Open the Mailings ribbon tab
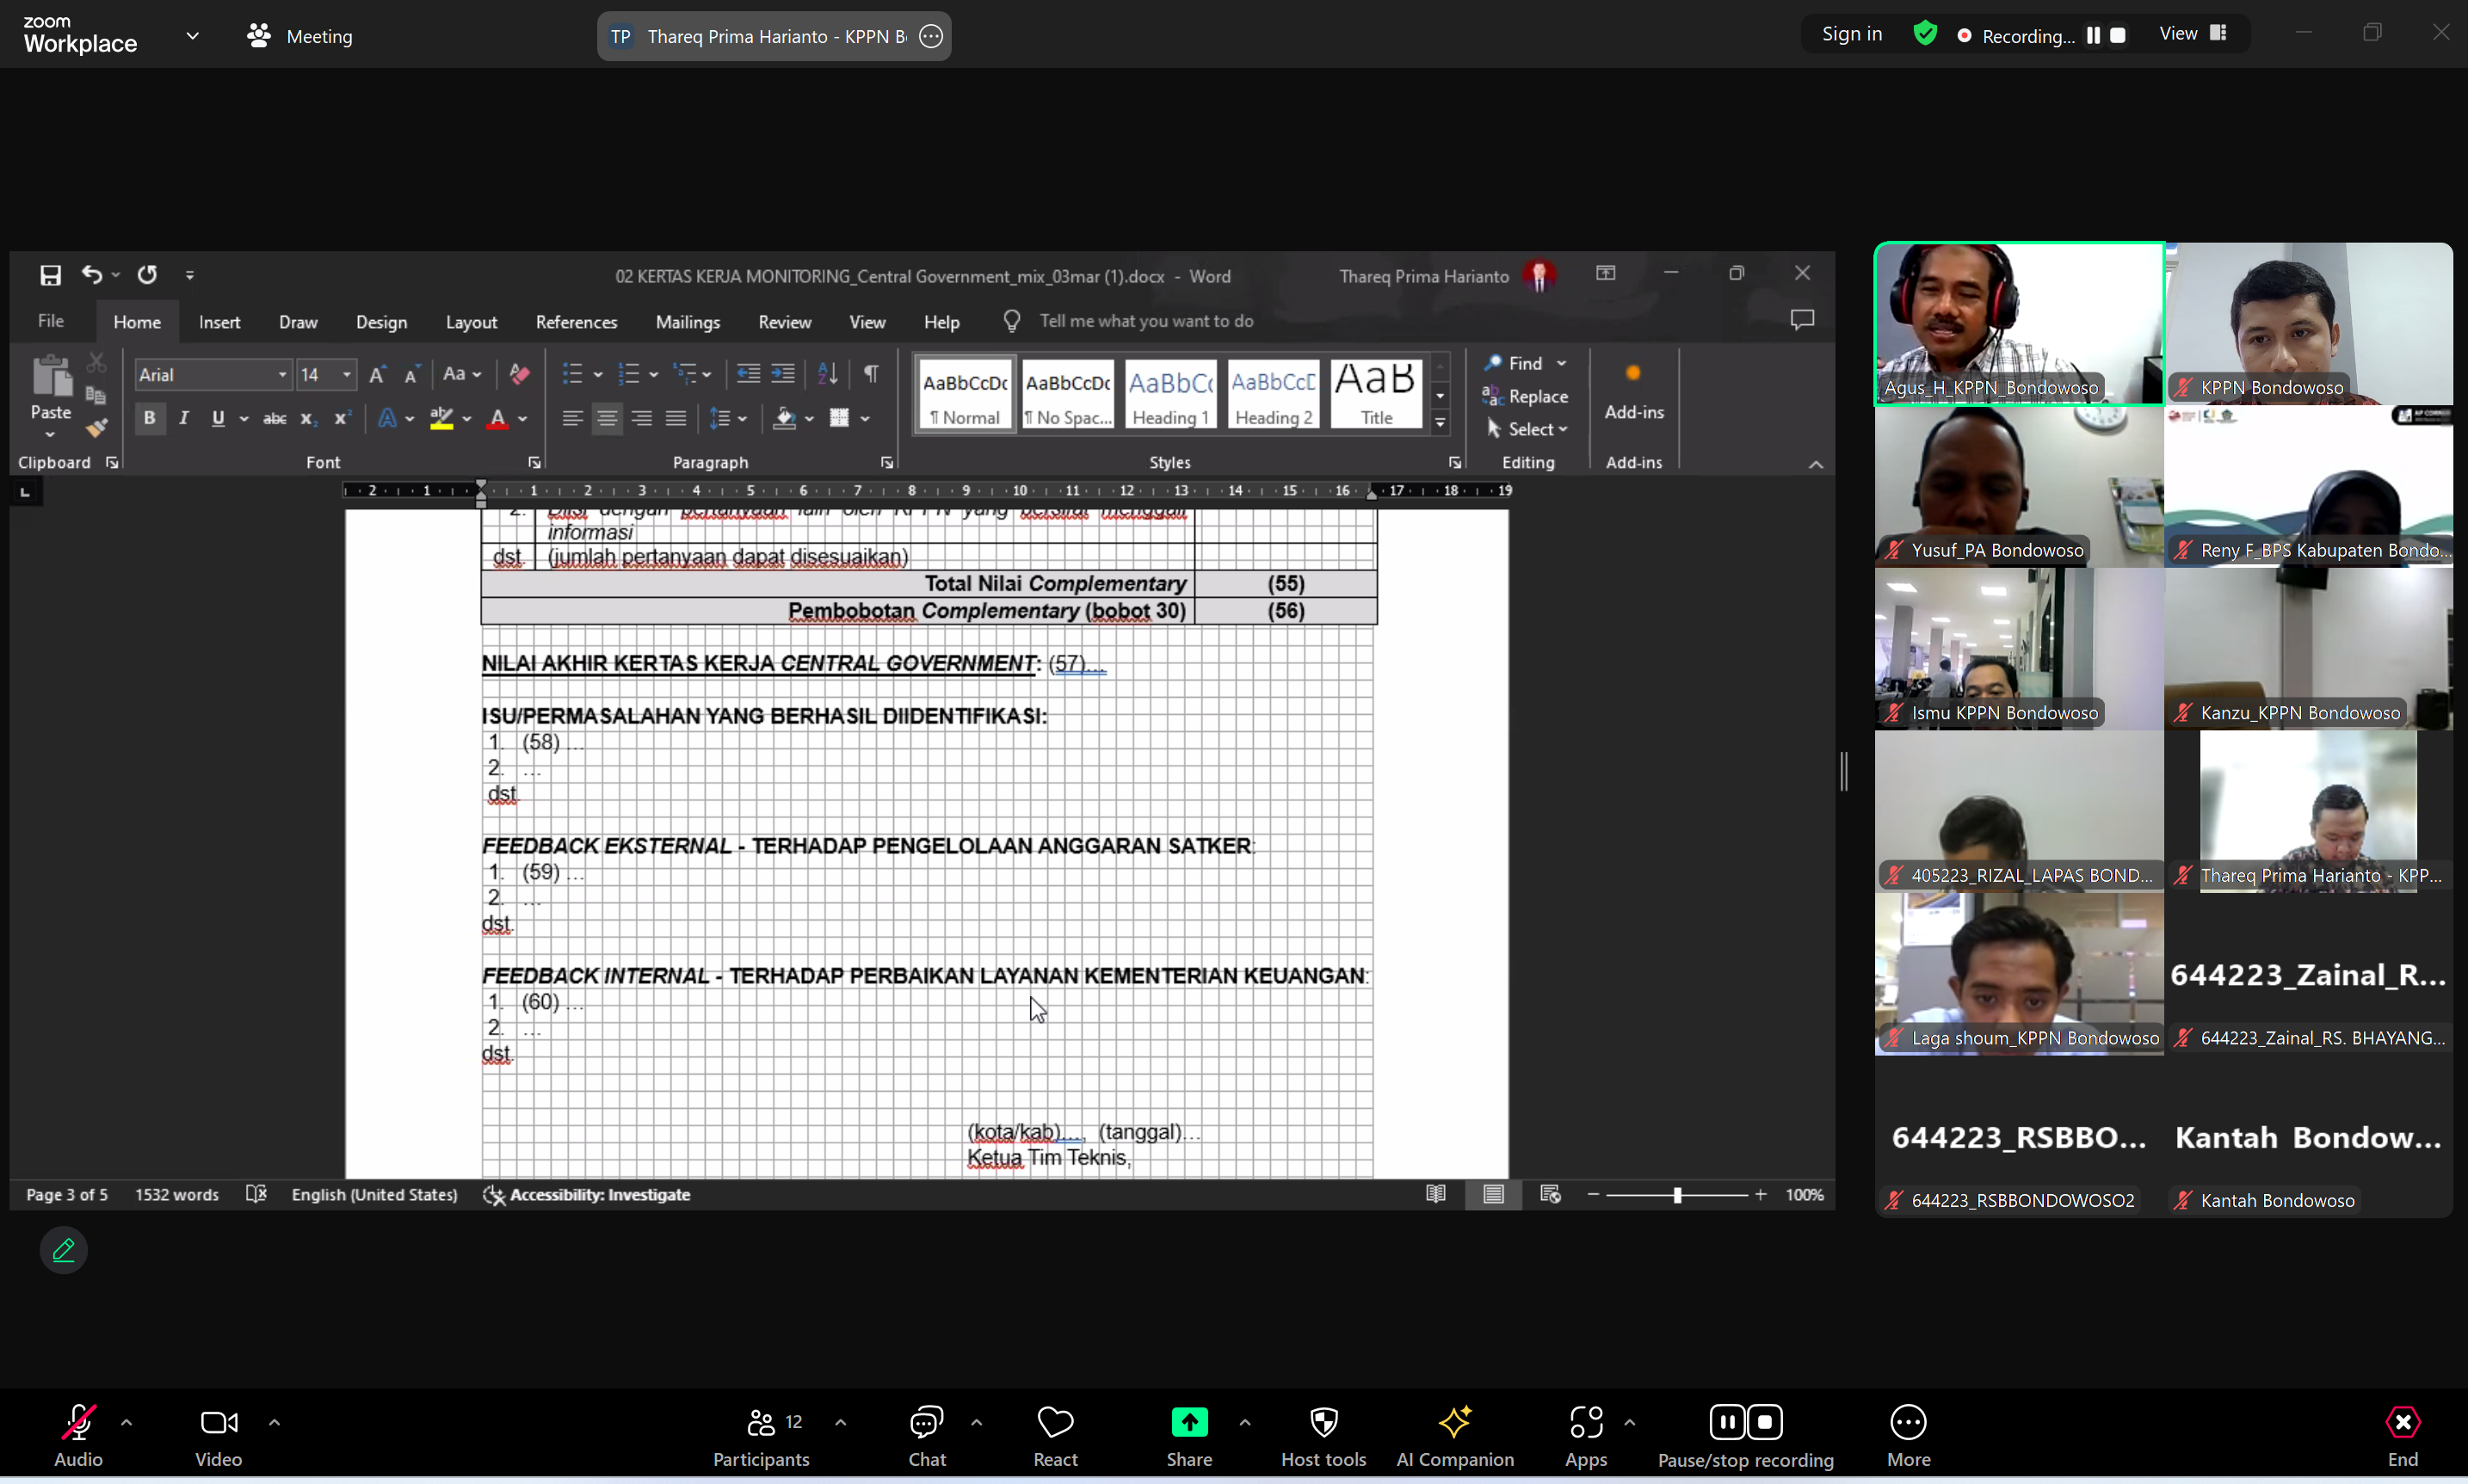Image resolution: width=2468 pixels, height=1484 pixels. tap(688, 321)
